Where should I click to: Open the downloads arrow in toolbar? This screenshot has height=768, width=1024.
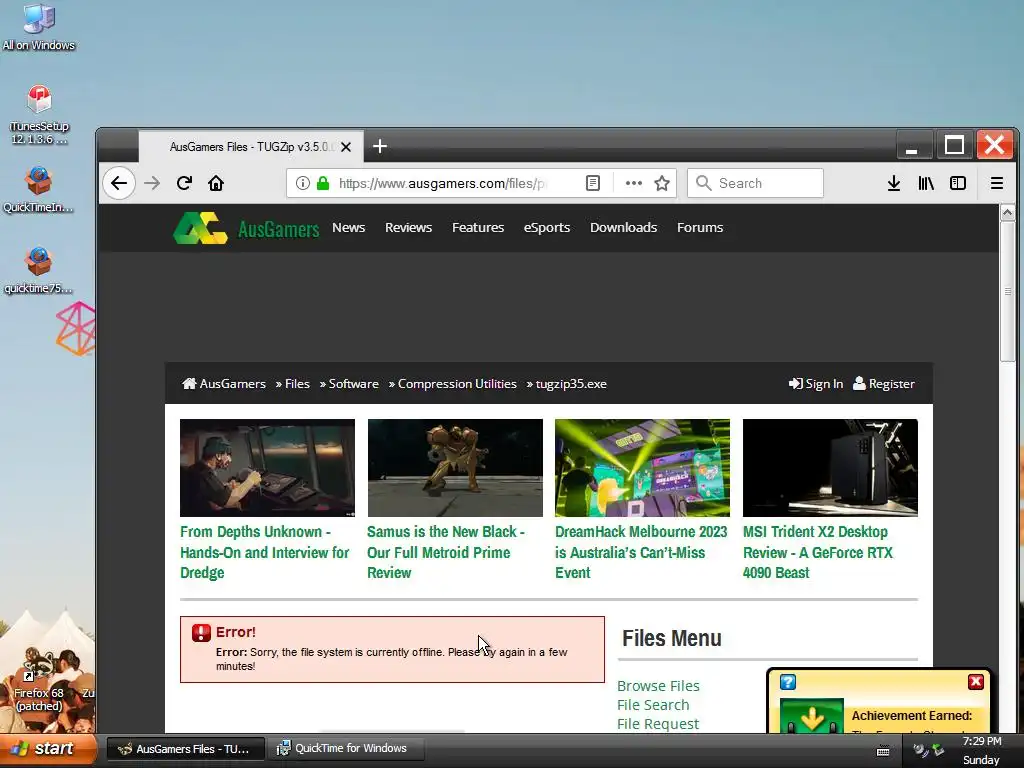[894, 184]
